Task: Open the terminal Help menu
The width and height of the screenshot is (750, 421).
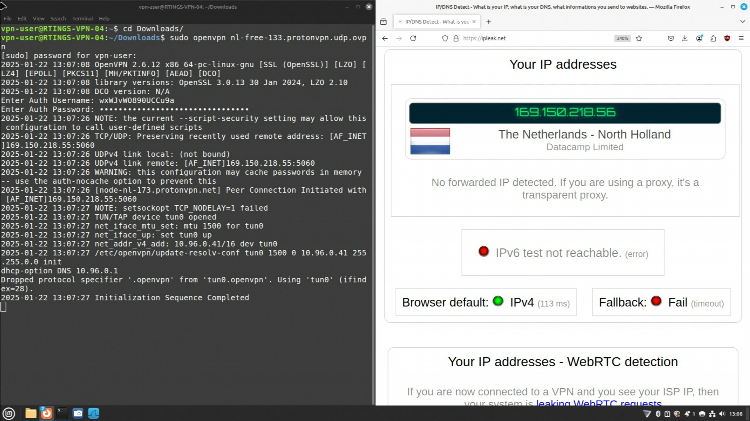Action: click(104, 19)
